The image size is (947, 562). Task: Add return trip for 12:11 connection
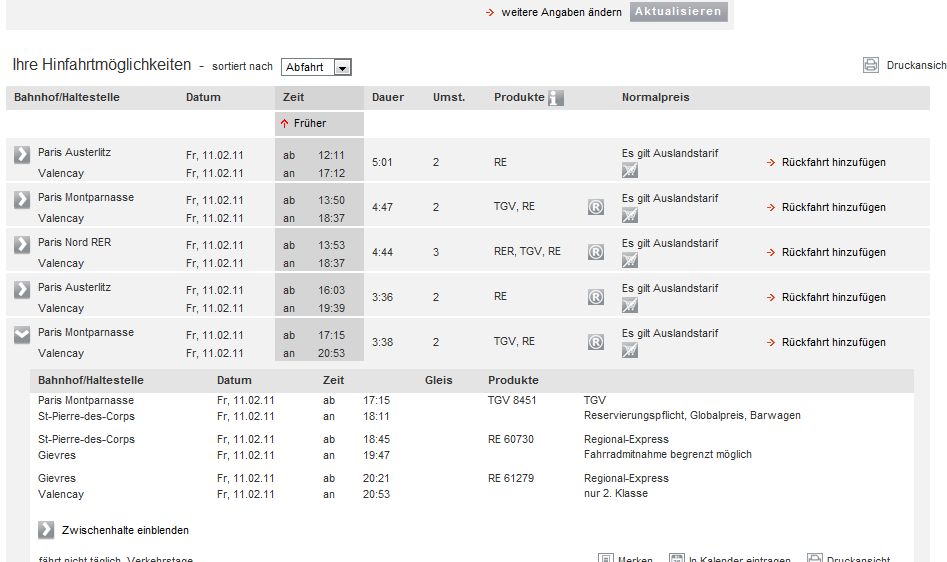[833, 162]
